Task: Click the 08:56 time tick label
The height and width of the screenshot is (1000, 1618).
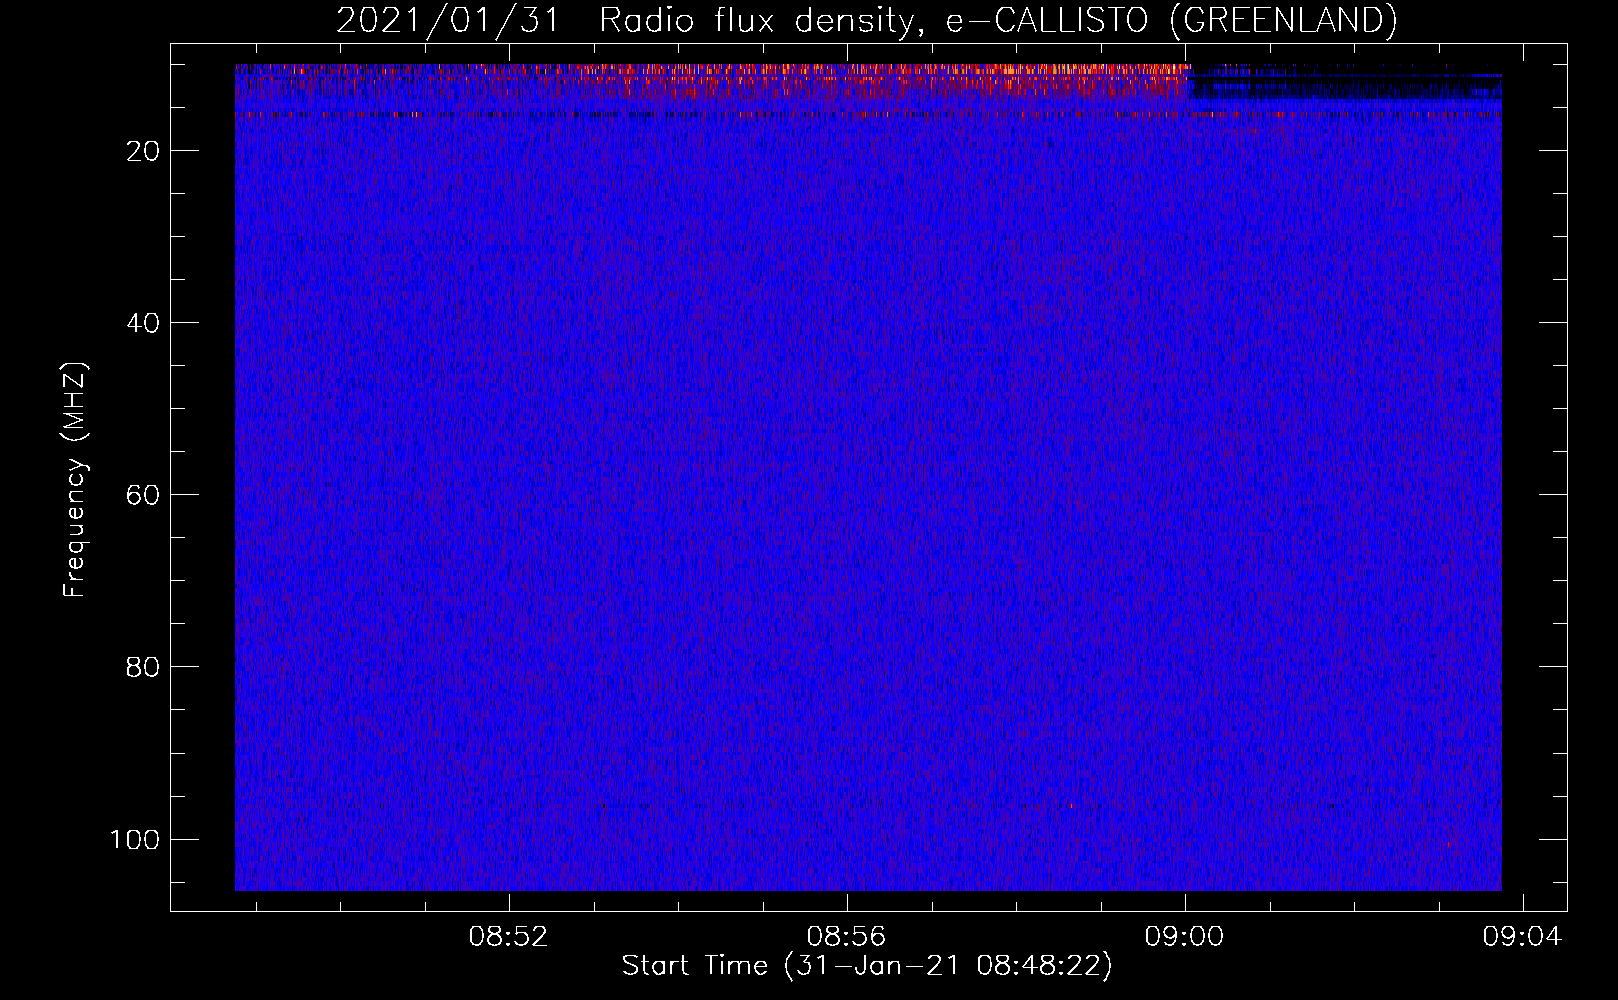Action: [x=847, y=937]
